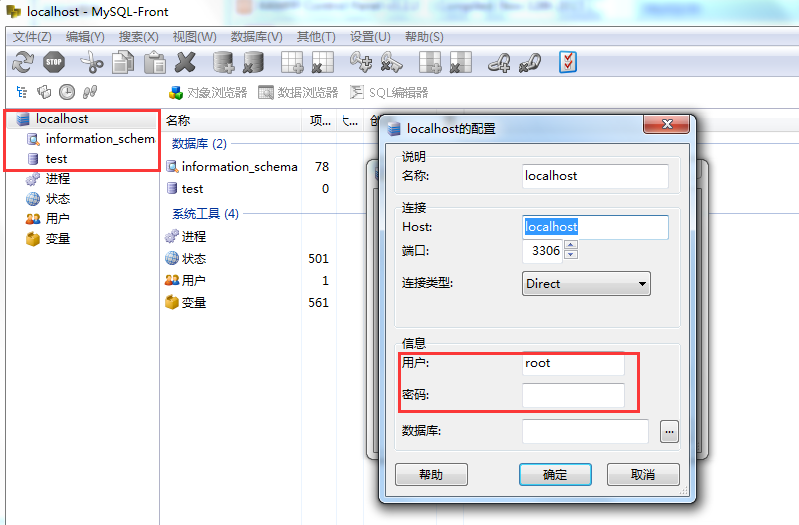Increase port number with up spinner arrow
This screenshot has width=799, height=525.
tap(571, 245)
